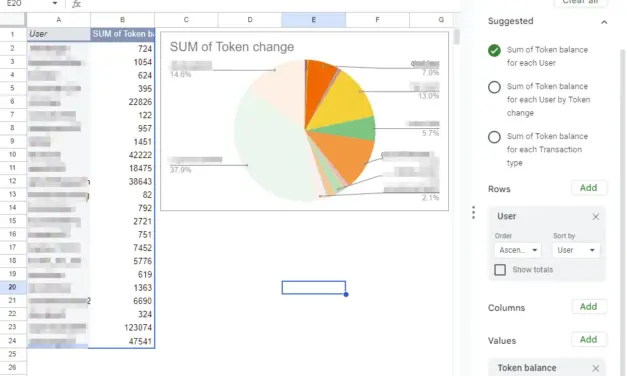Open the Sort by User dropdown
Viewport: 627px width, 376px height.
point(576,250)
